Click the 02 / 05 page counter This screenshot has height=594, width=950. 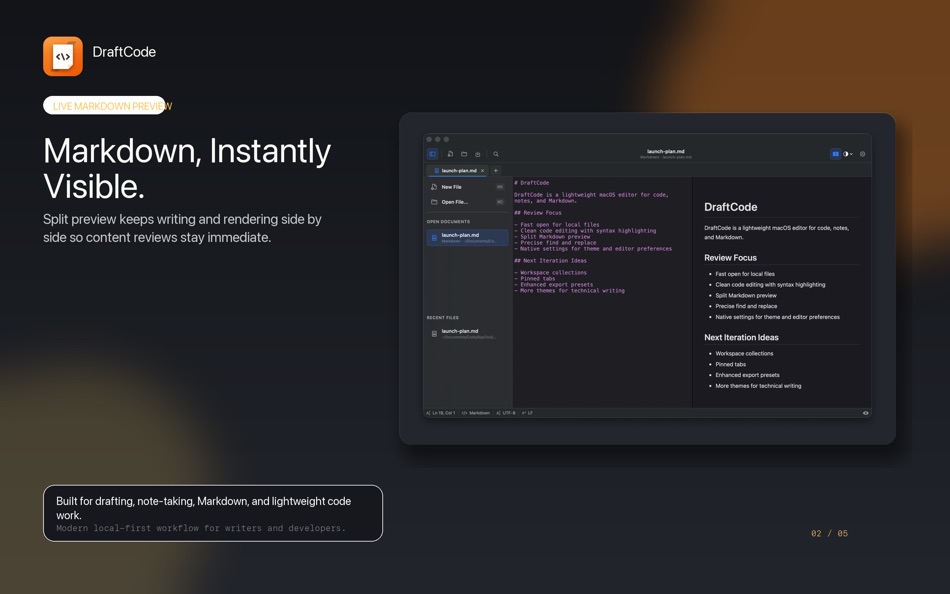(829, 533)
